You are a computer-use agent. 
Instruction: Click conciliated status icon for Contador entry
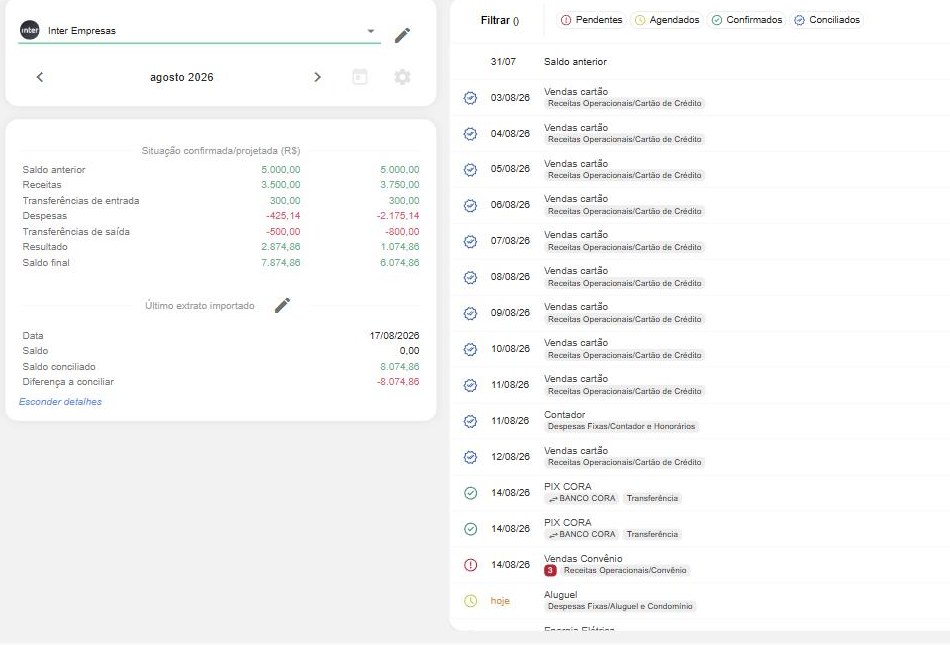pyautogui.click(x=470, y=421)
